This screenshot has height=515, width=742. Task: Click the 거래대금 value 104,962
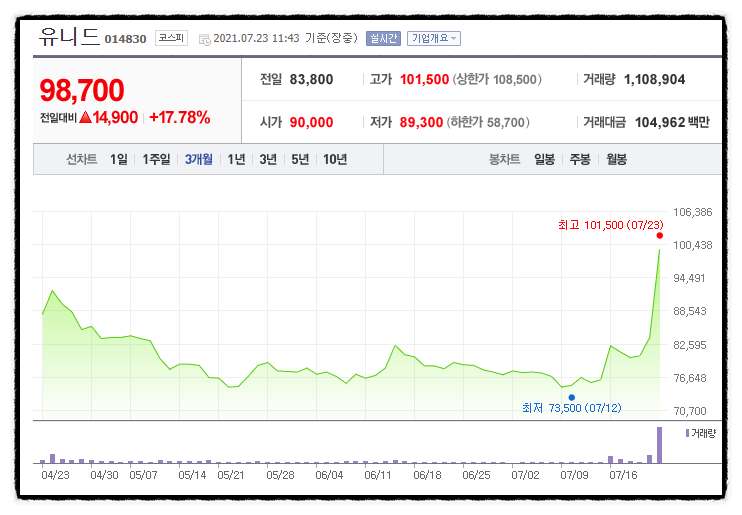pyautogui.click(x=660, y=123)
